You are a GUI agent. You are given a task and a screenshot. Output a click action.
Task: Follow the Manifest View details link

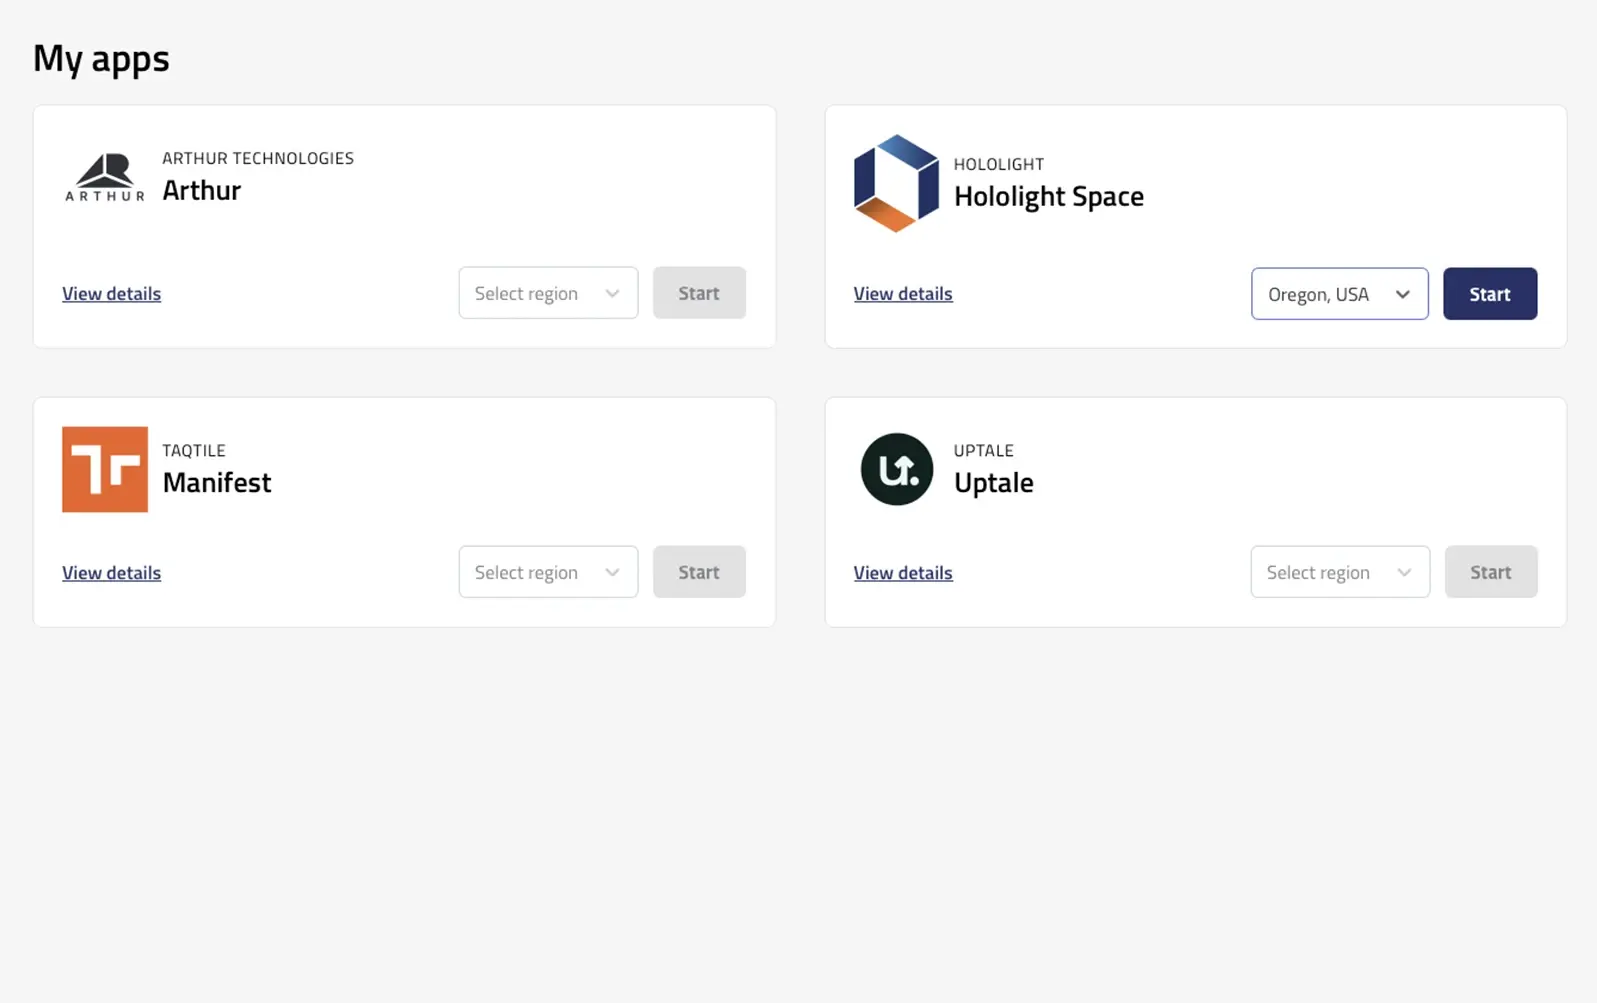click(x=111, y=573)
